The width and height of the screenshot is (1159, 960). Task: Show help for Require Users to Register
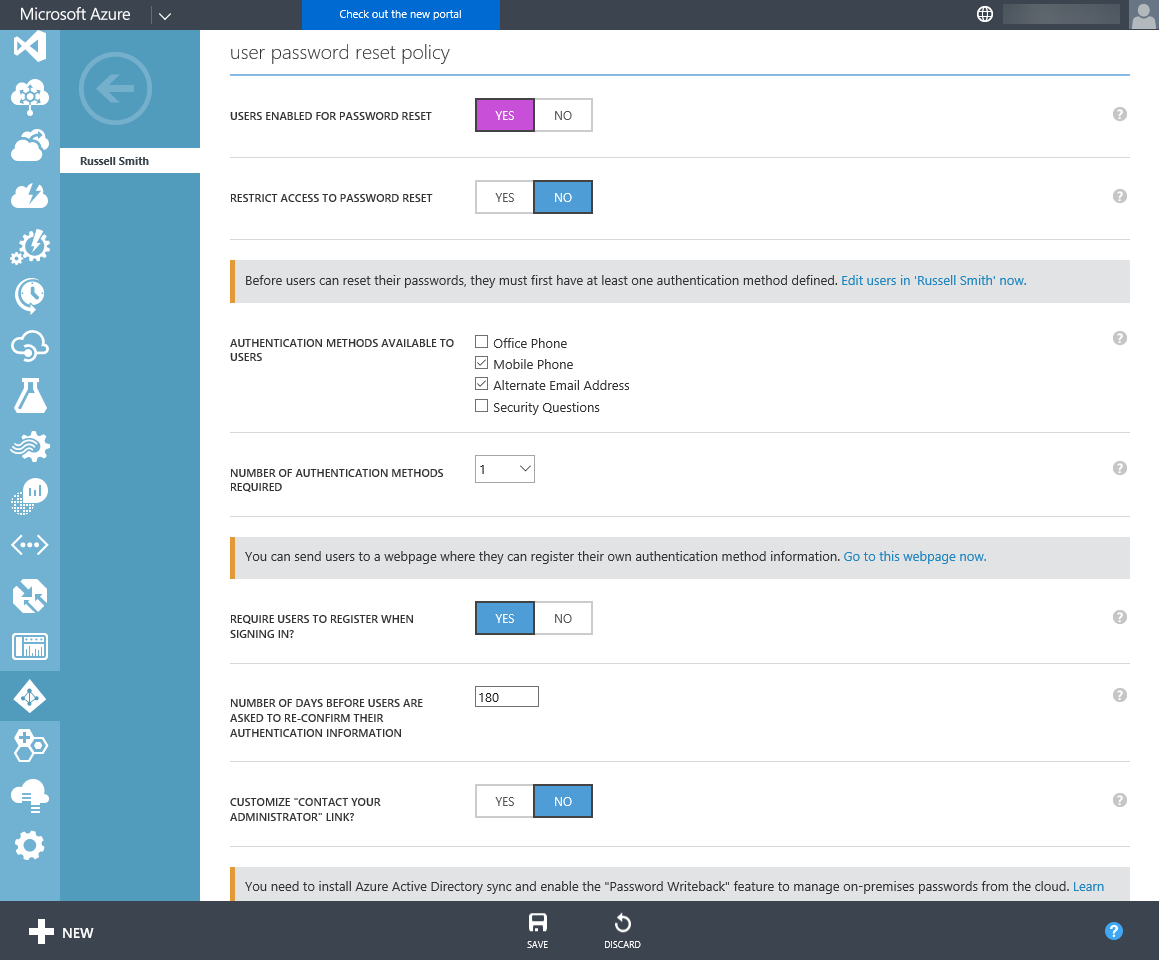[x=1120, y=617]
